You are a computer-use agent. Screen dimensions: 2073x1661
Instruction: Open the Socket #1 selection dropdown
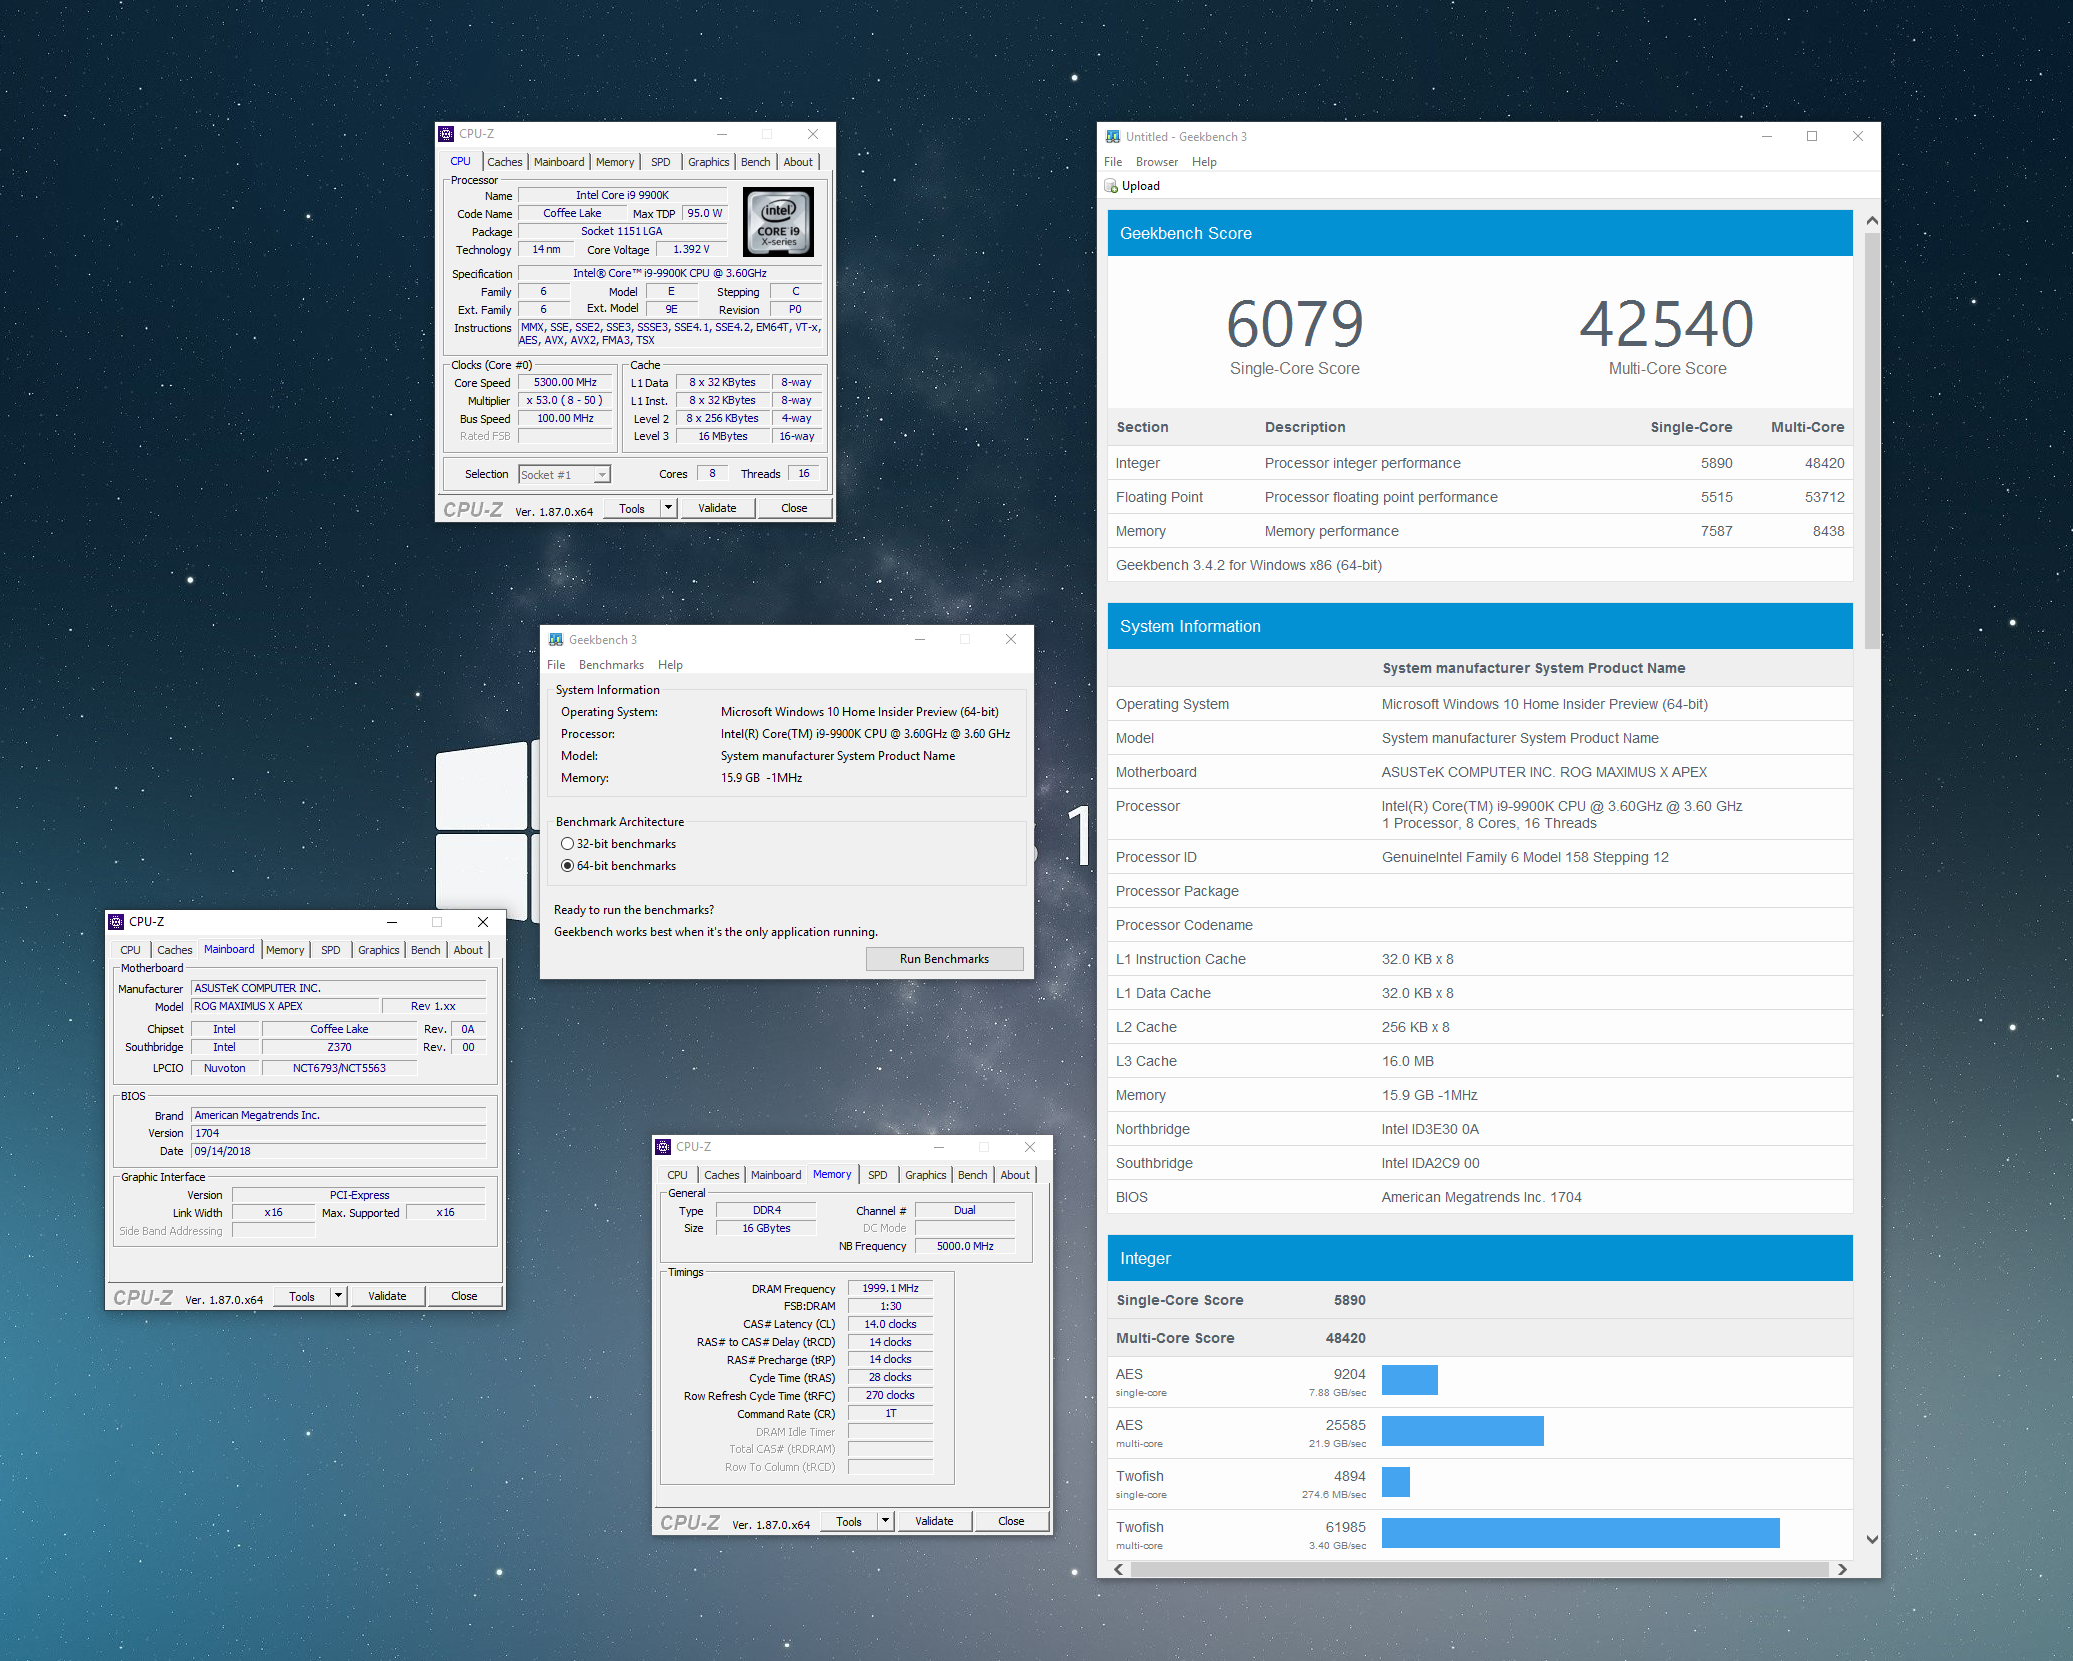(x=602, y=475)
